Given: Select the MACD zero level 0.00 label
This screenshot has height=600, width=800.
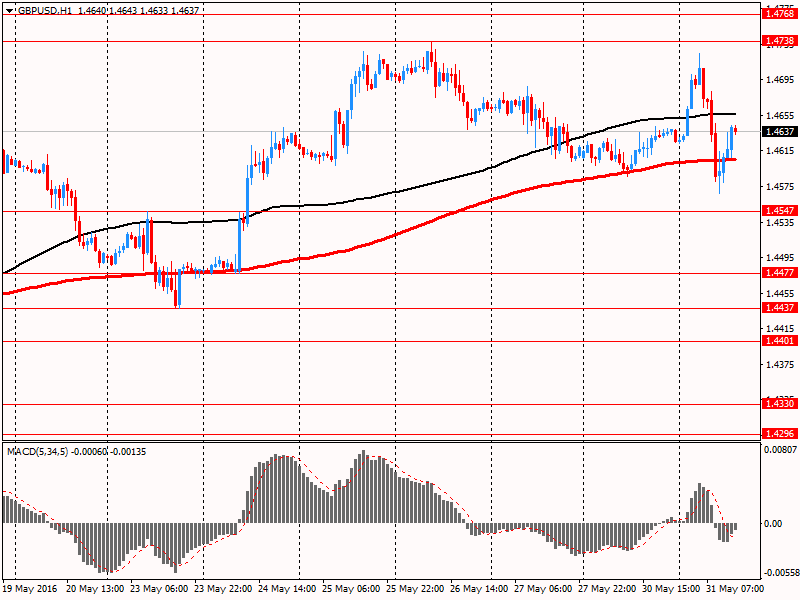Looking at the screenshot, I should (x=773, y=523).
